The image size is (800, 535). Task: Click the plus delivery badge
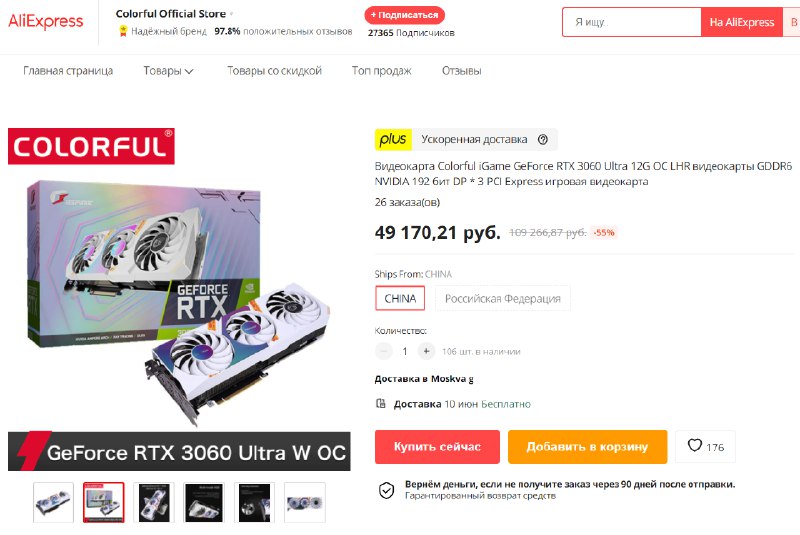(393, 139)
